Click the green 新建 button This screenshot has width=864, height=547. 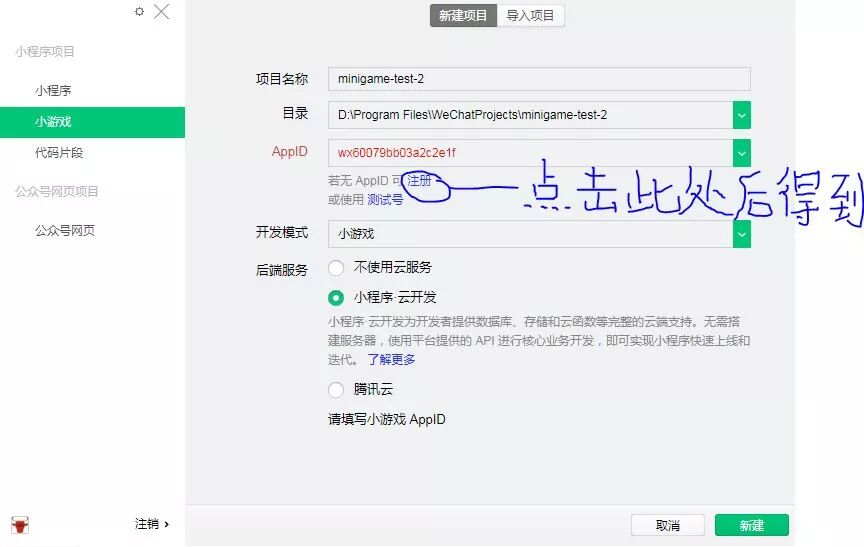(752, 526)
